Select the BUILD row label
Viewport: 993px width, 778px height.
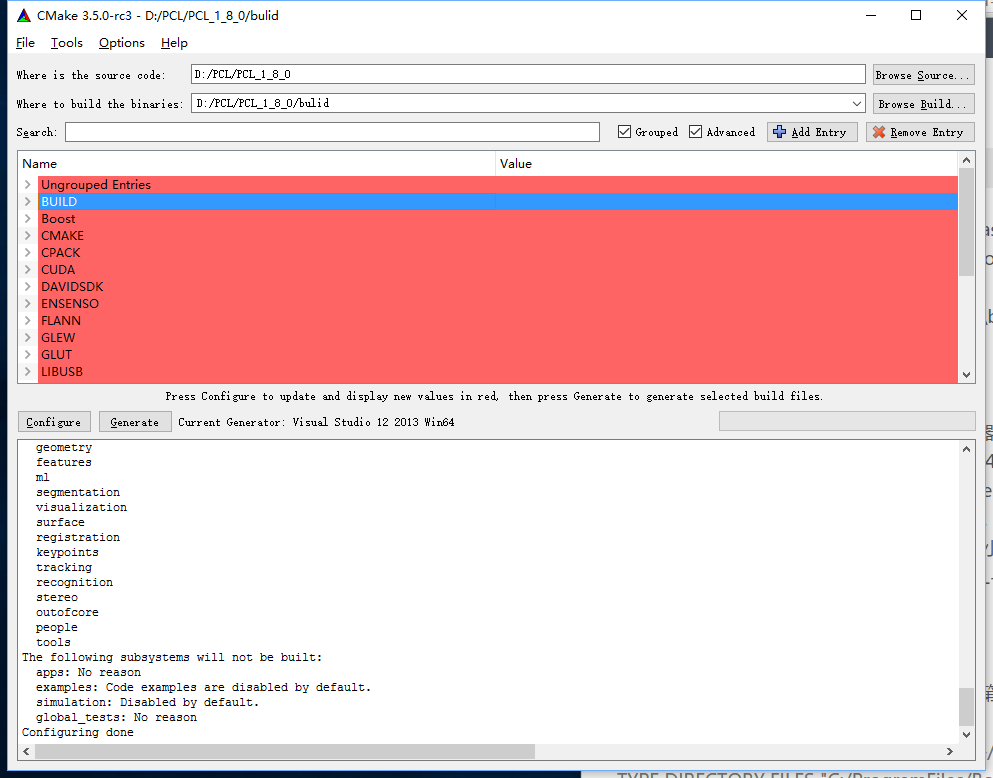click(x=59, y=201)
